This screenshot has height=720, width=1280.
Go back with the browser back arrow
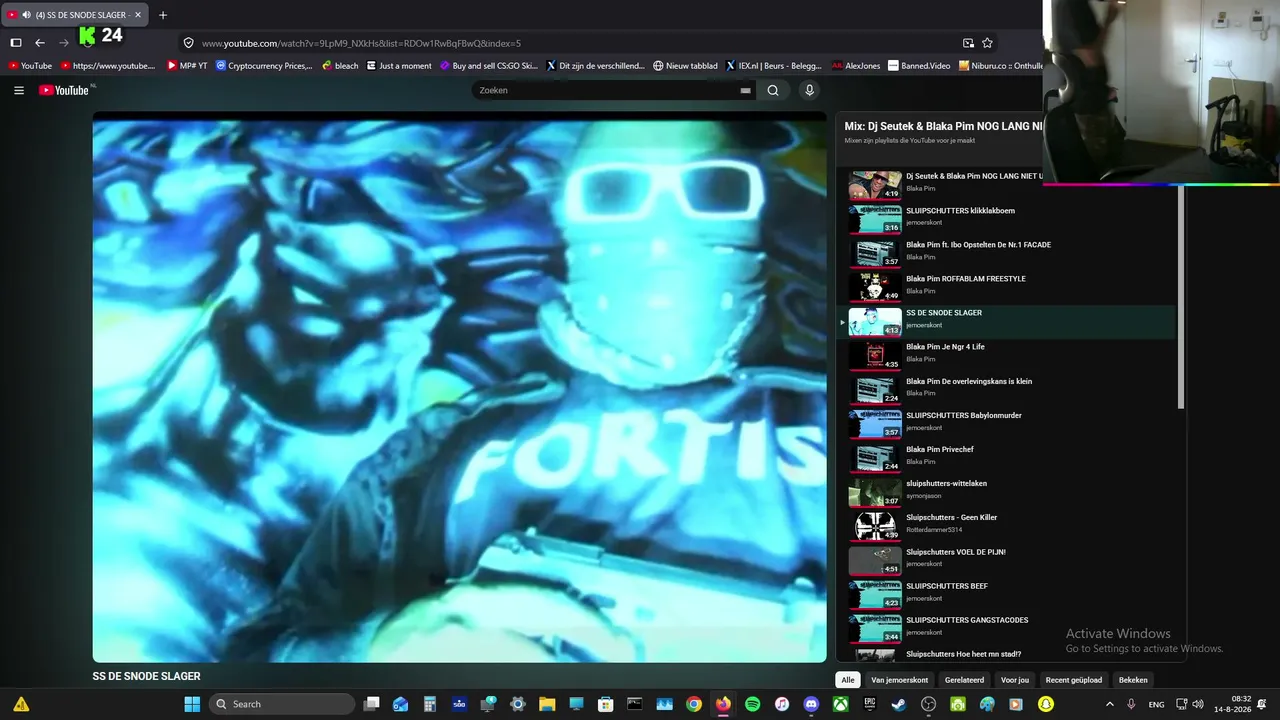point(40,43)
